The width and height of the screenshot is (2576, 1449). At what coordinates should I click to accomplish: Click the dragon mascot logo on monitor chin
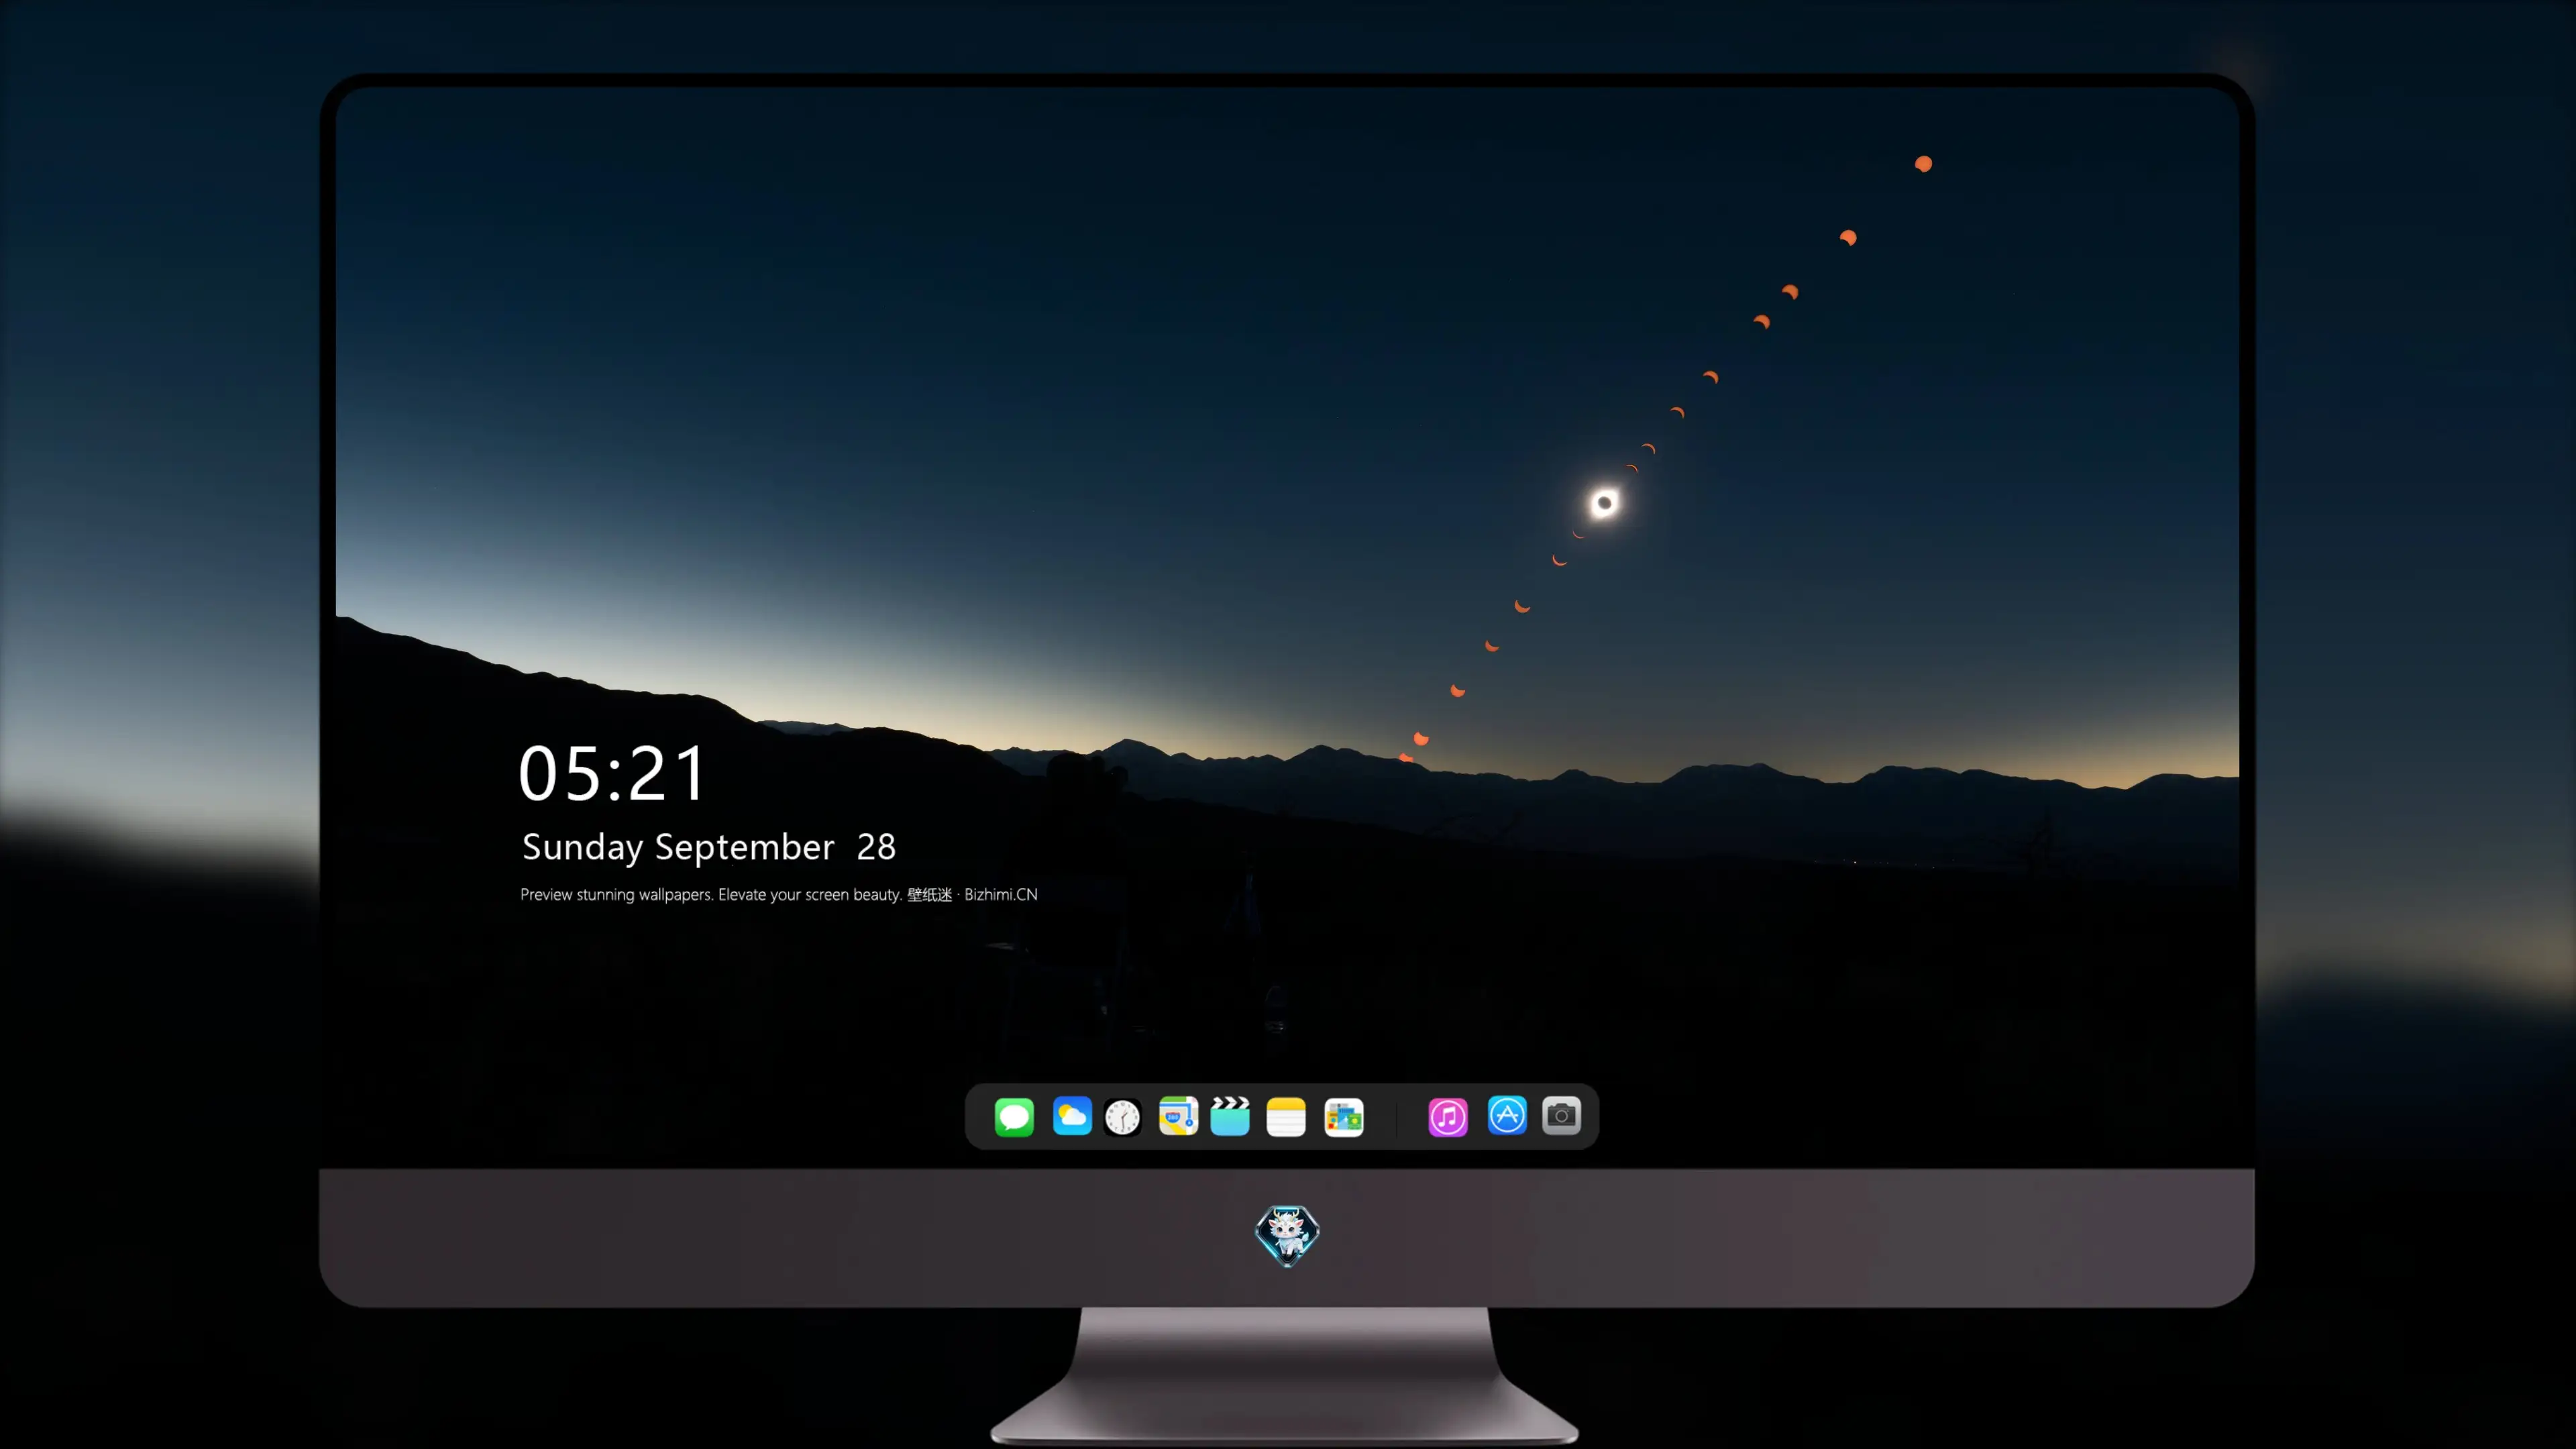(x=1287, y=1236)
